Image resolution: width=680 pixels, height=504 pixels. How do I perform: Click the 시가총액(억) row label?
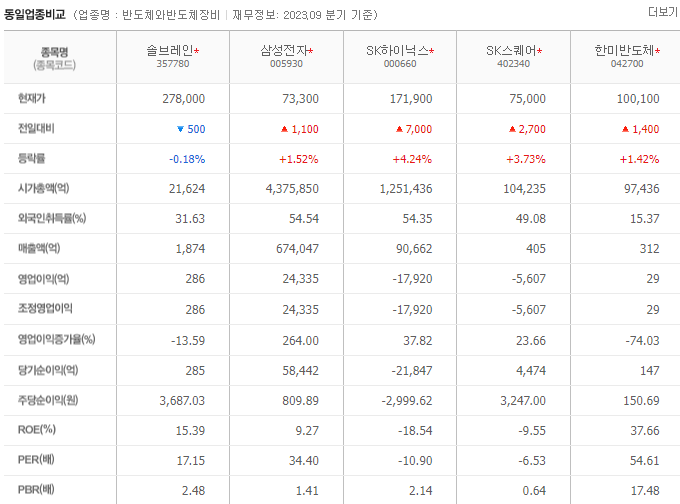tap(43, 188)
